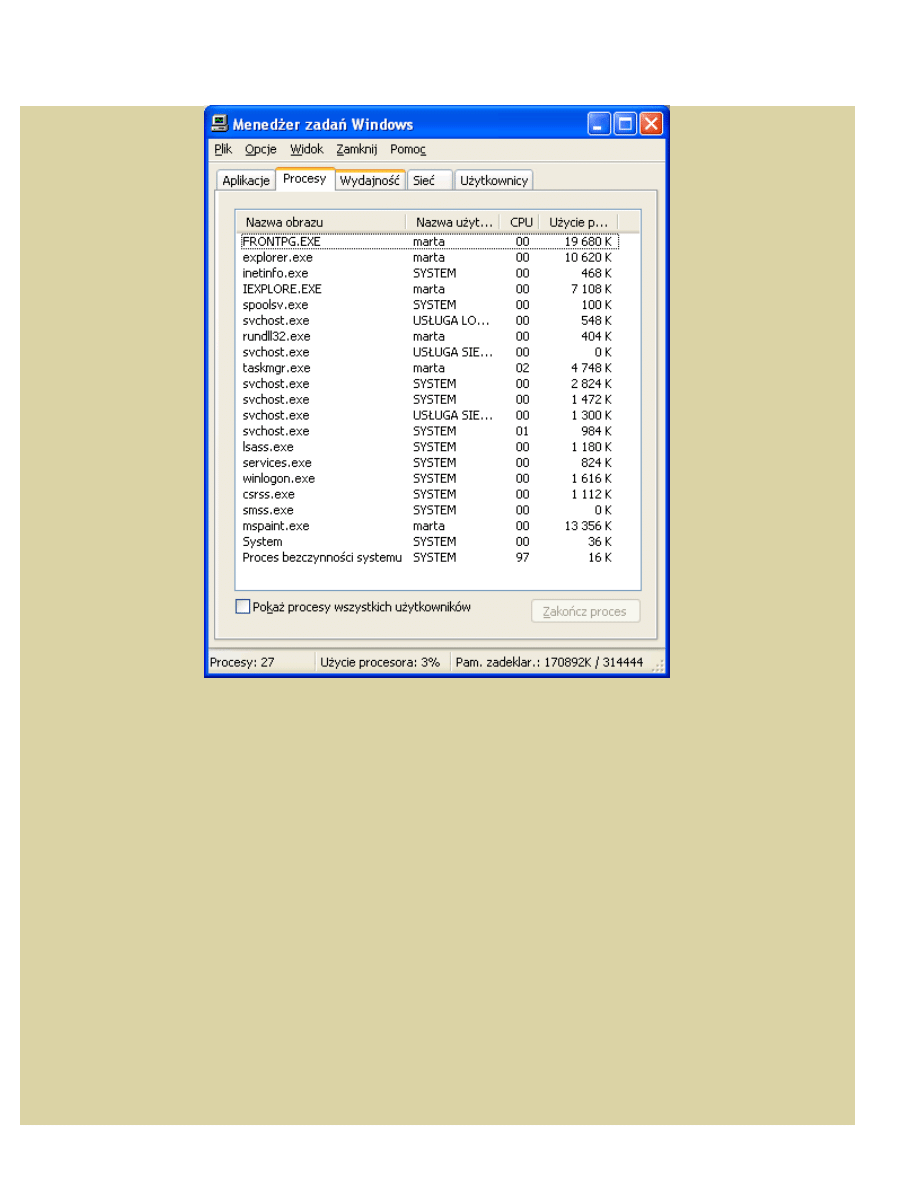
Task: Minimize the Menedżer zadań window
Action: pyautogui.click(x=599, y=124)
